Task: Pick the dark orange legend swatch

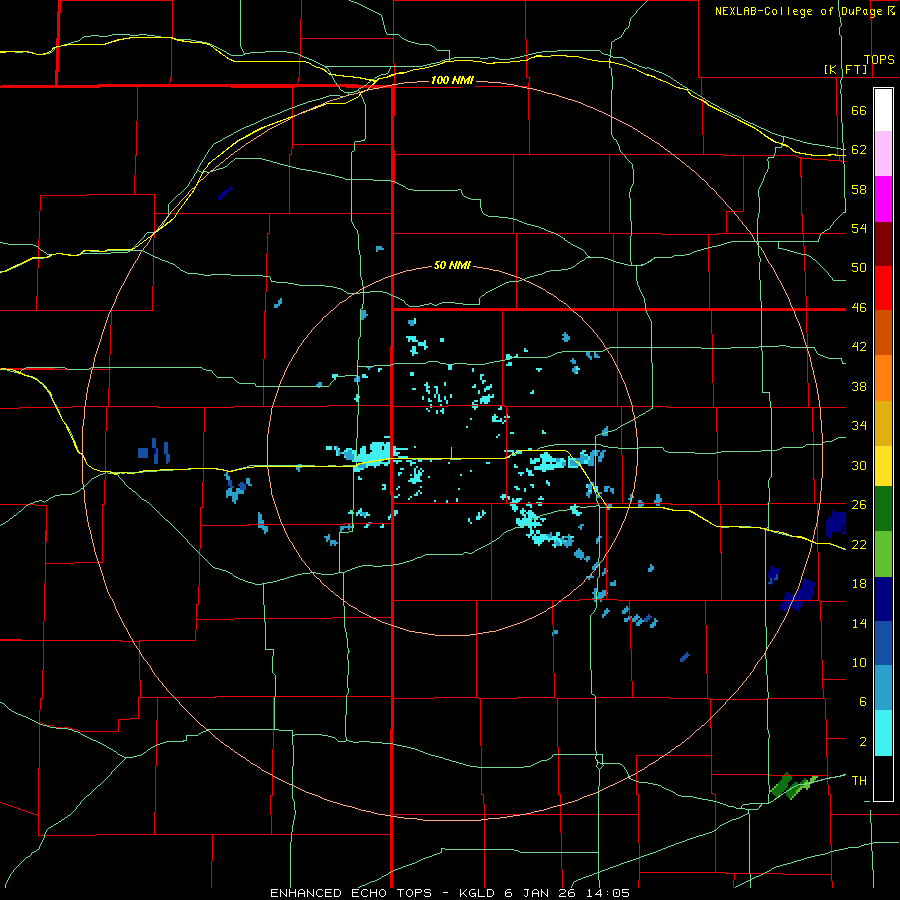Action: [883, 333]
